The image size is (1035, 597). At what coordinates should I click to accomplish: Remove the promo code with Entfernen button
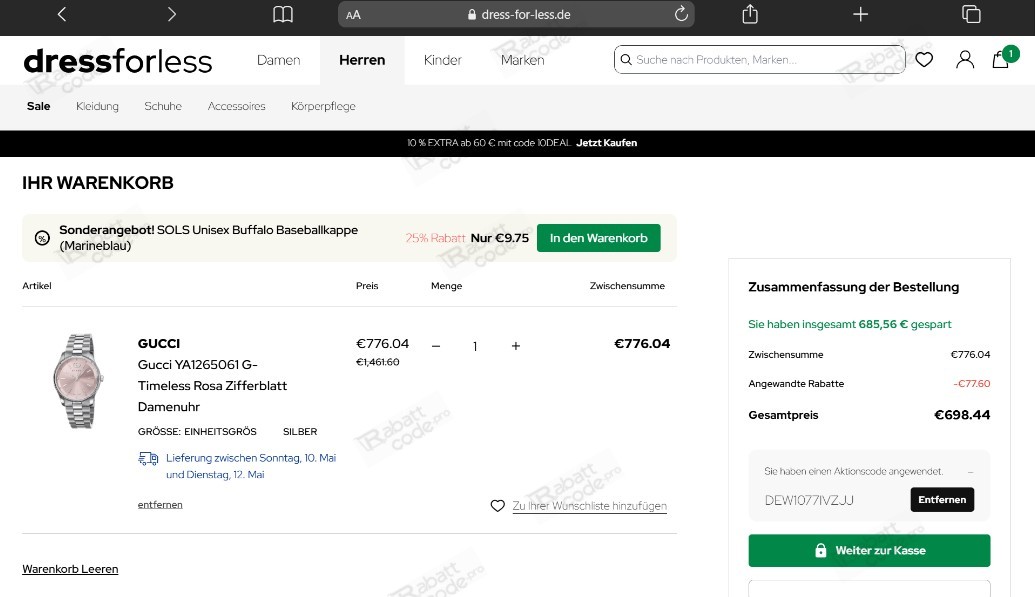(x=942, y=499)
